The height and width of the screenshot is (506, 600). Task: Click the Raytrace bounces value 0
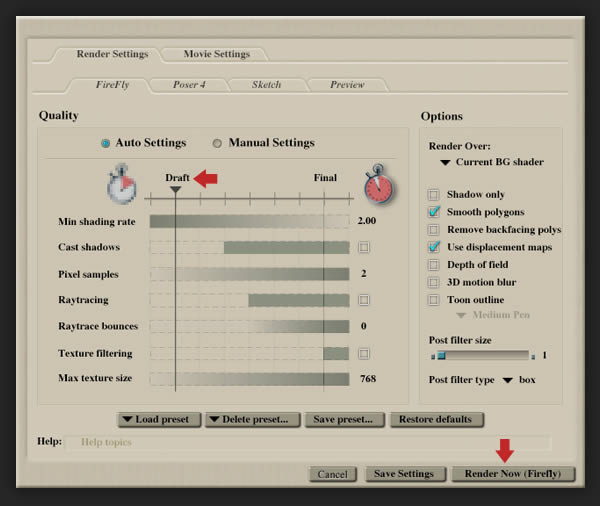[x=364, y=326]
